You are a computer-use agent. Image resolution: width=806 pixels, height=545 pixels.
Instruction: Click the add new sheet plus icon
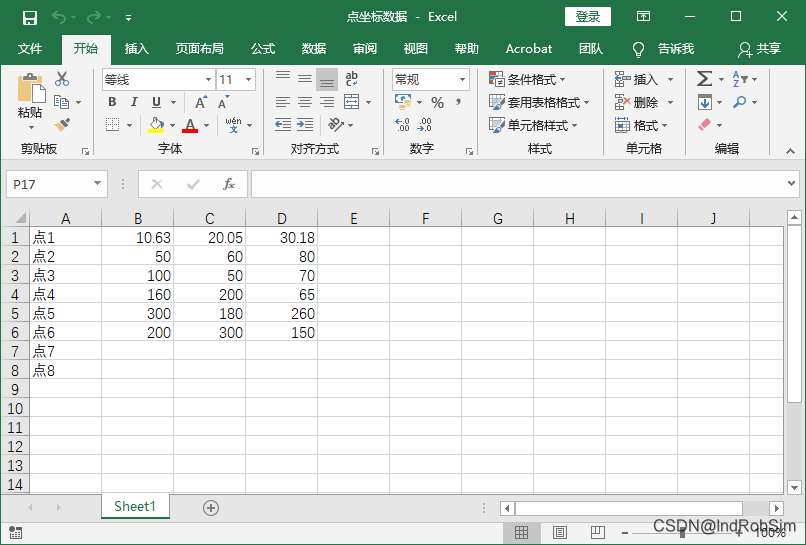click(211, 507)
